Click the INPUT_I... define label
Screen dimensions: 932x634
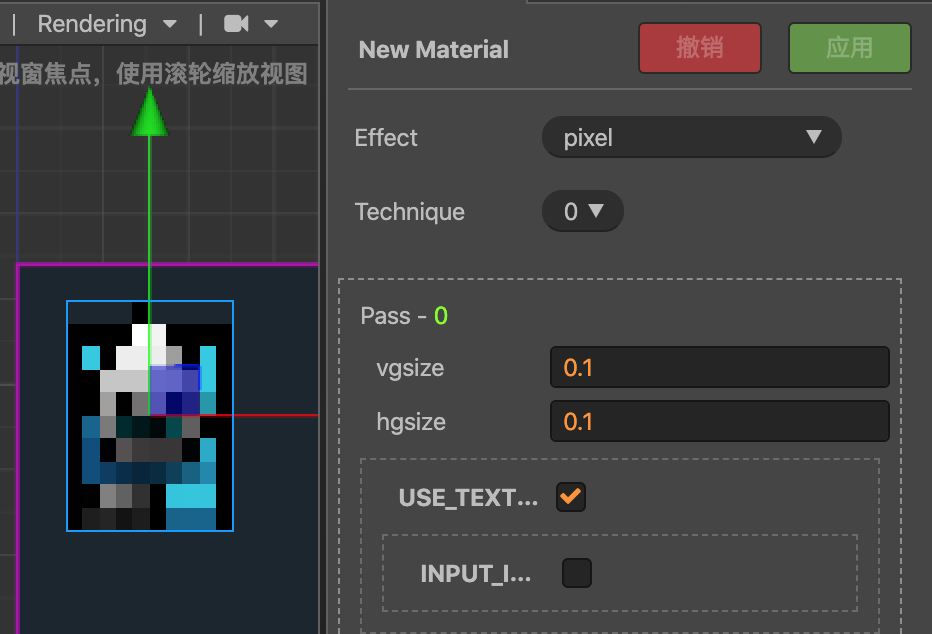click(476, 574)
